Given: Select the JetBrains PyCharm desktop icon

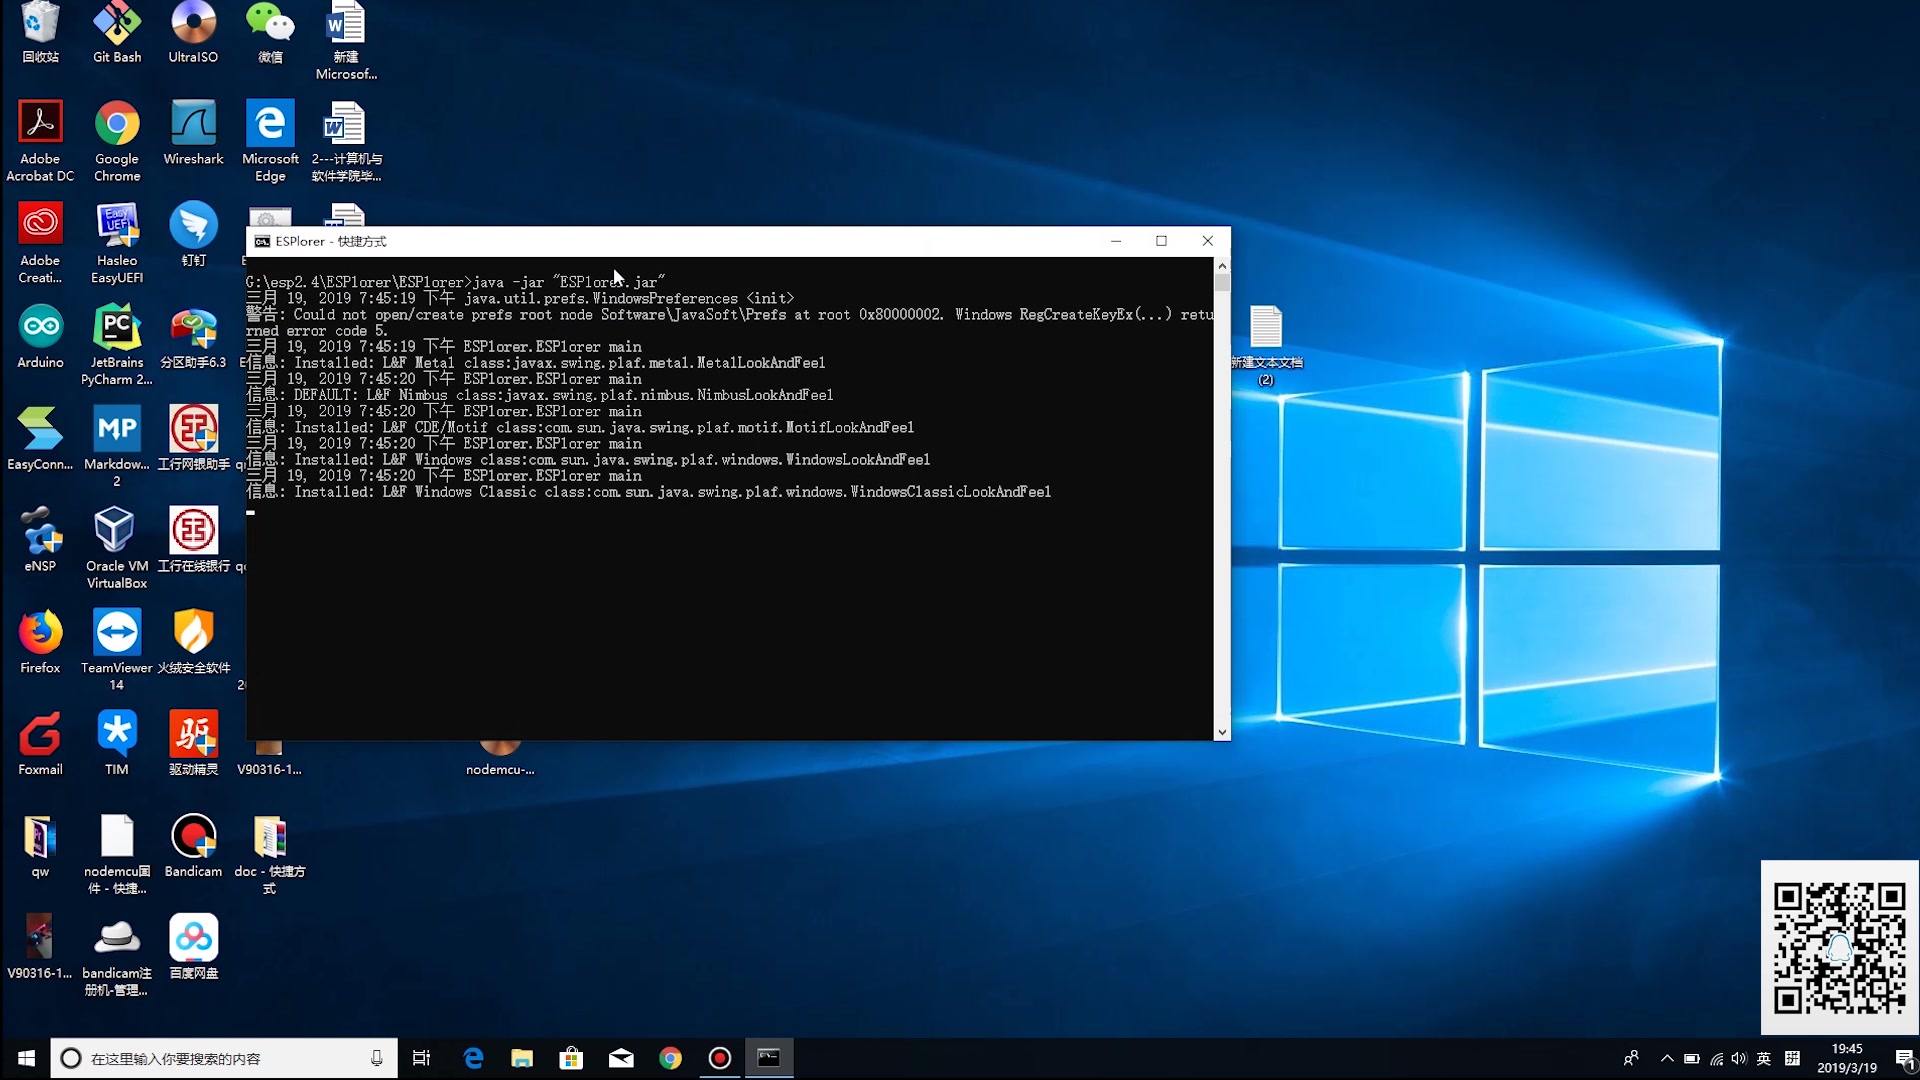Looking at the screenshot, I should pos(117,345).
